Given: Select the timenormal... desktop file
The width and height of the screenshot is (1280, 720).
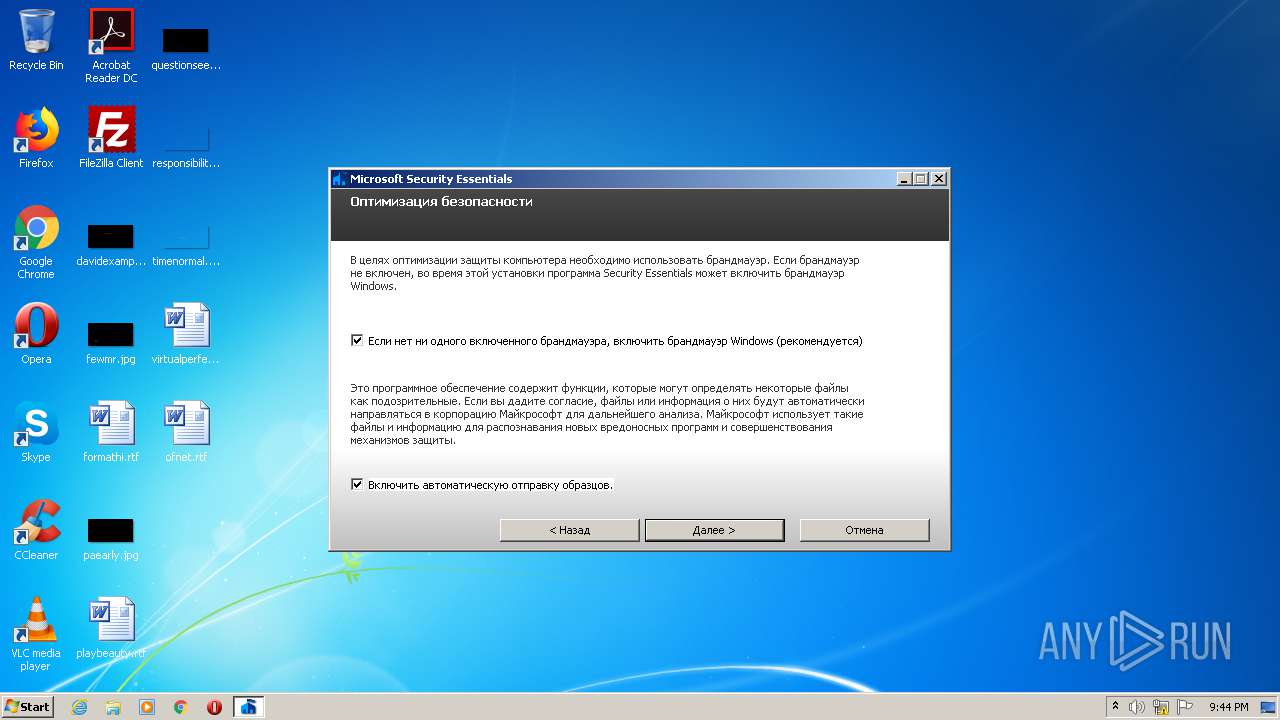Looking at the screenshot, I should tap(186, 243).
